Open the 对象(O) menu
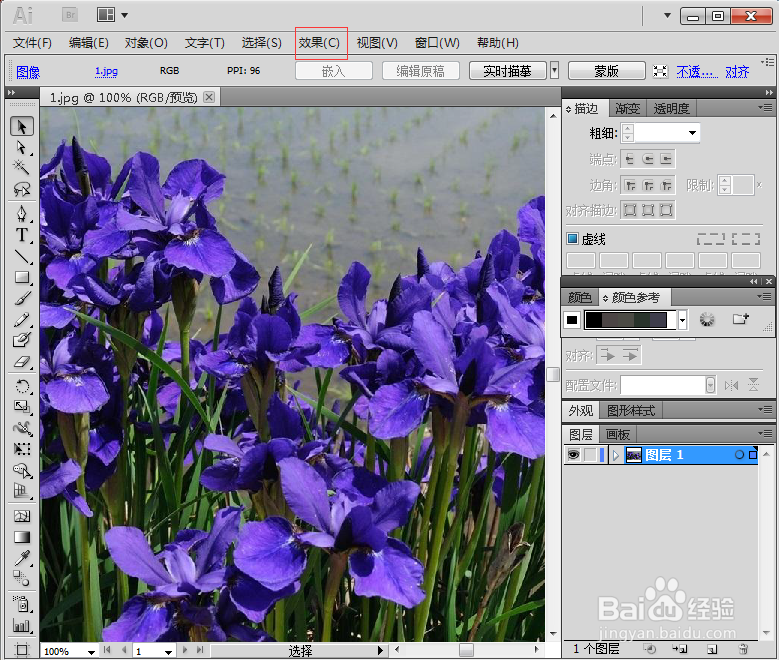The image size is (779, 660). [x=146, y=43]
